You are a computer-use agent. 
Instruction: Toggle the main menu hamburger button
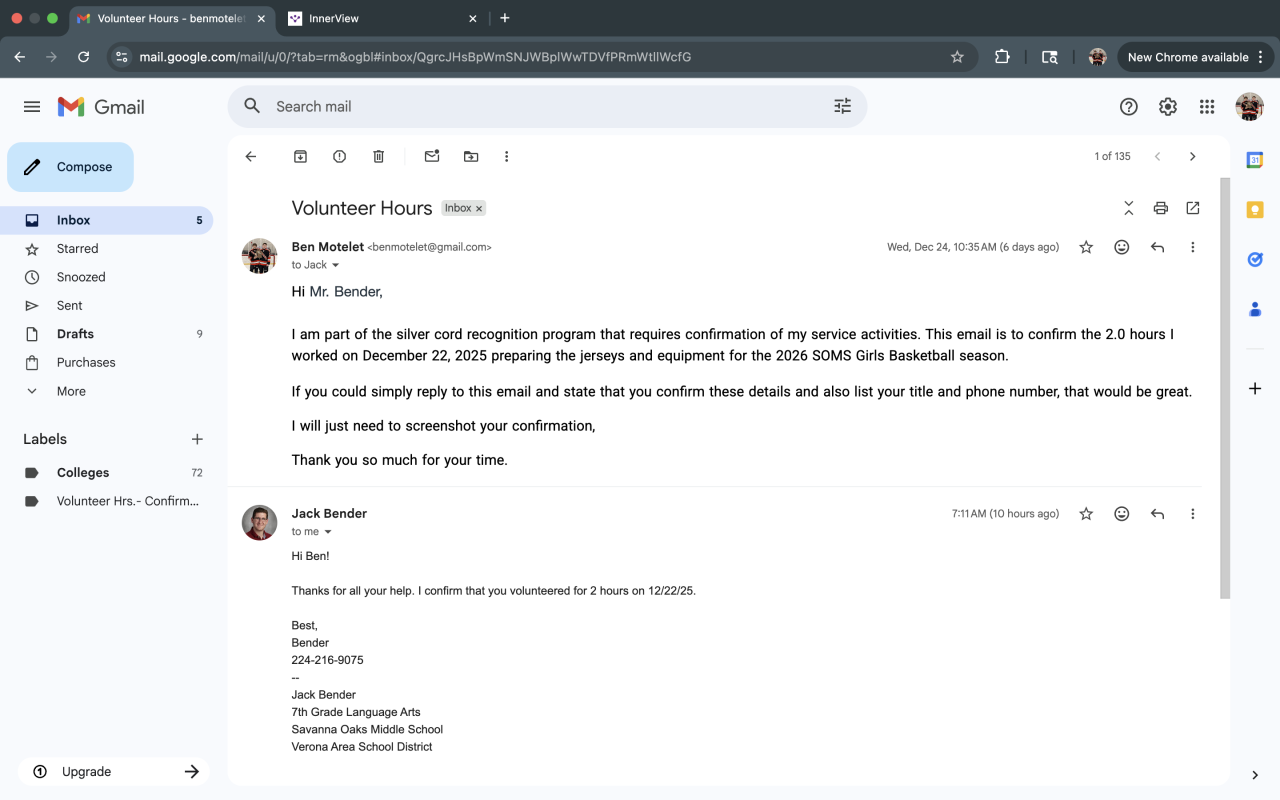[32, 107]
